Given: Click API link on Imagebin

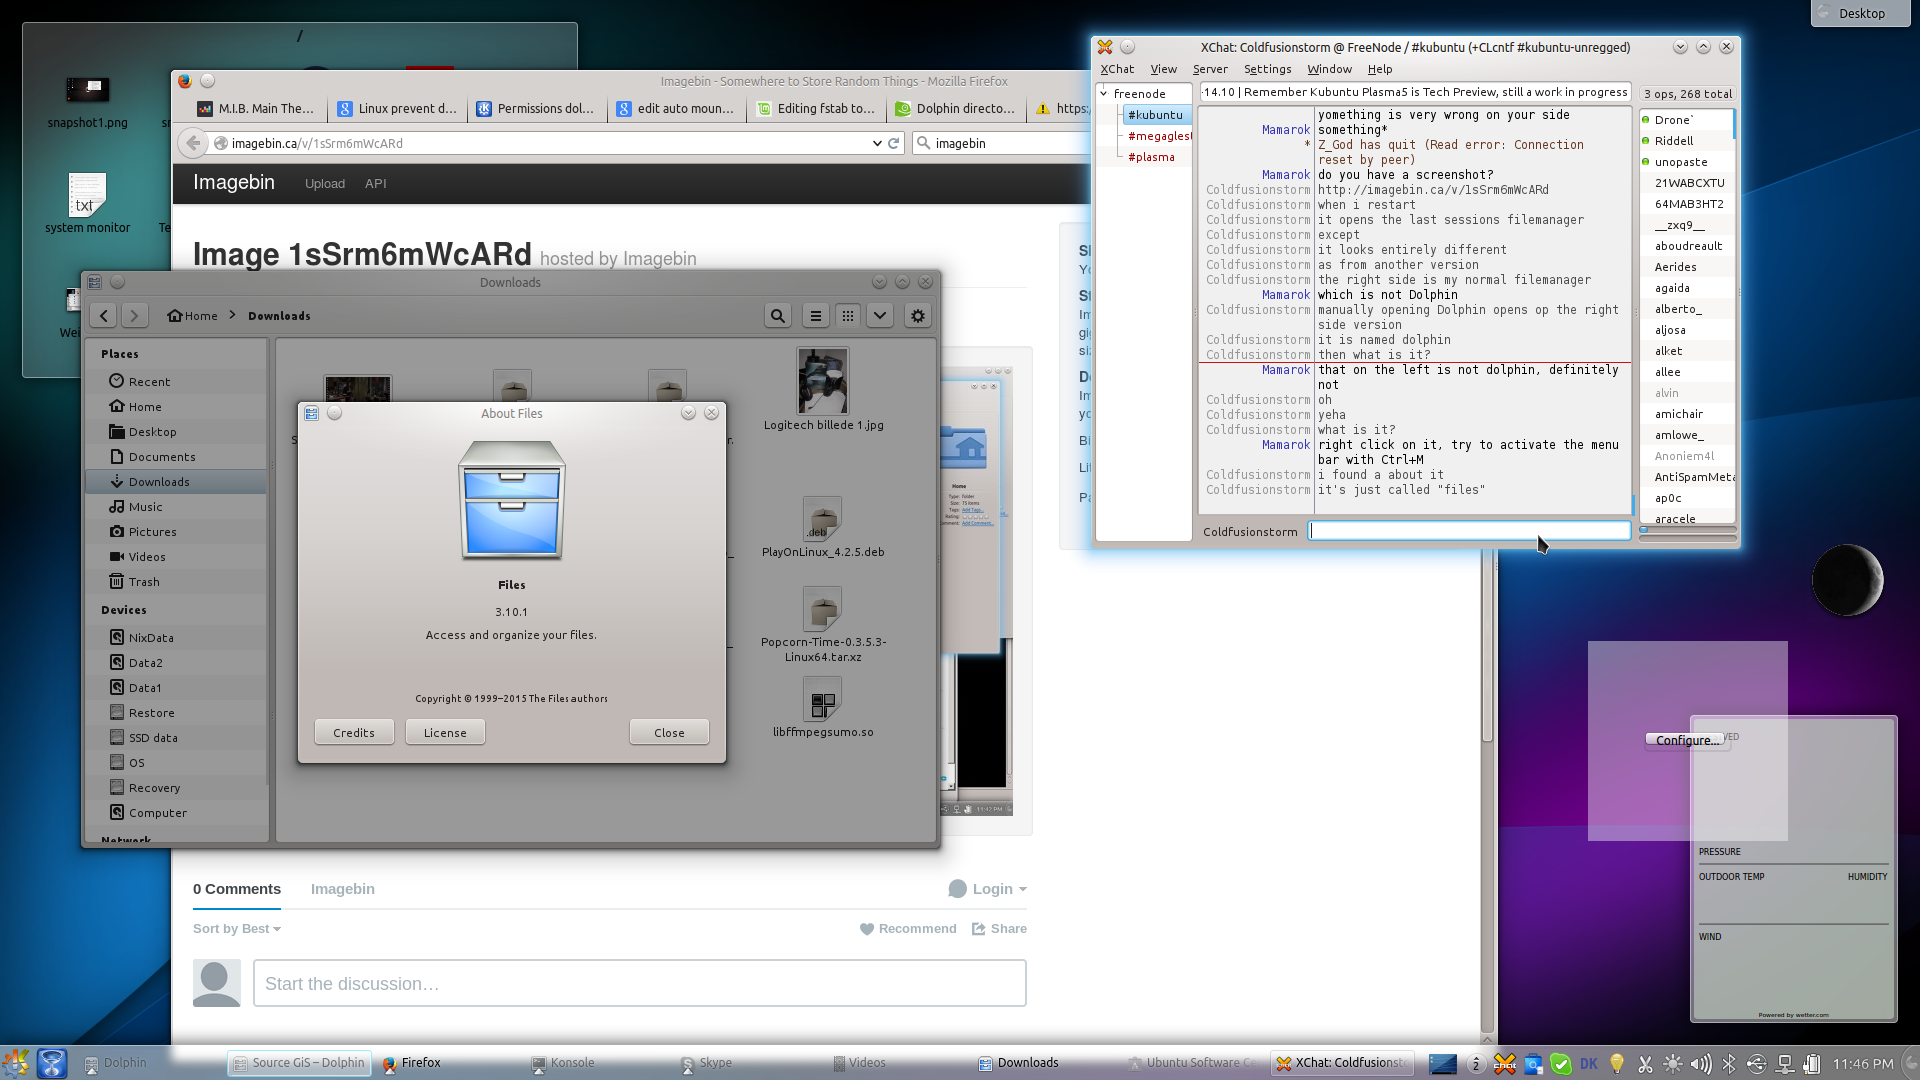Looking at the screenshot, I should click(x=376, y=184).
